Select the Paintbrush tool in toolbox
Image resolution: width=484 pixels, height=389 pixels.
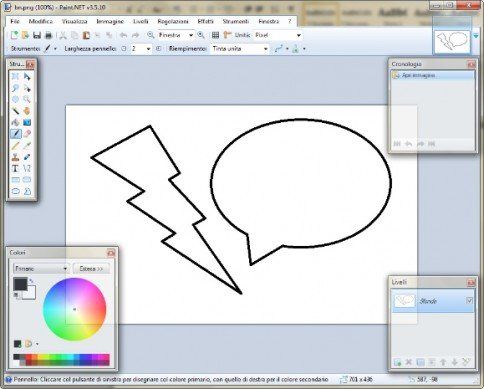pos(16,134)
